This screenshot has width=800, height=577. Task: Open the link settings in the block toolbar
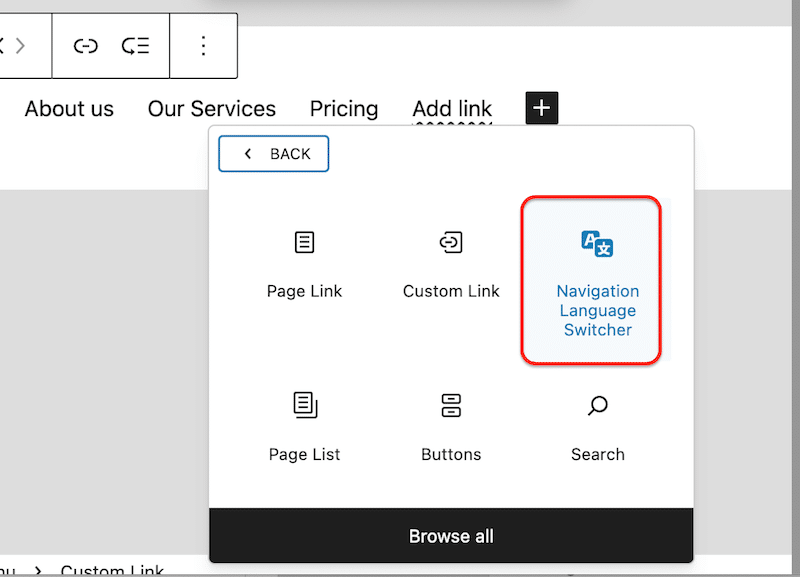85,45
